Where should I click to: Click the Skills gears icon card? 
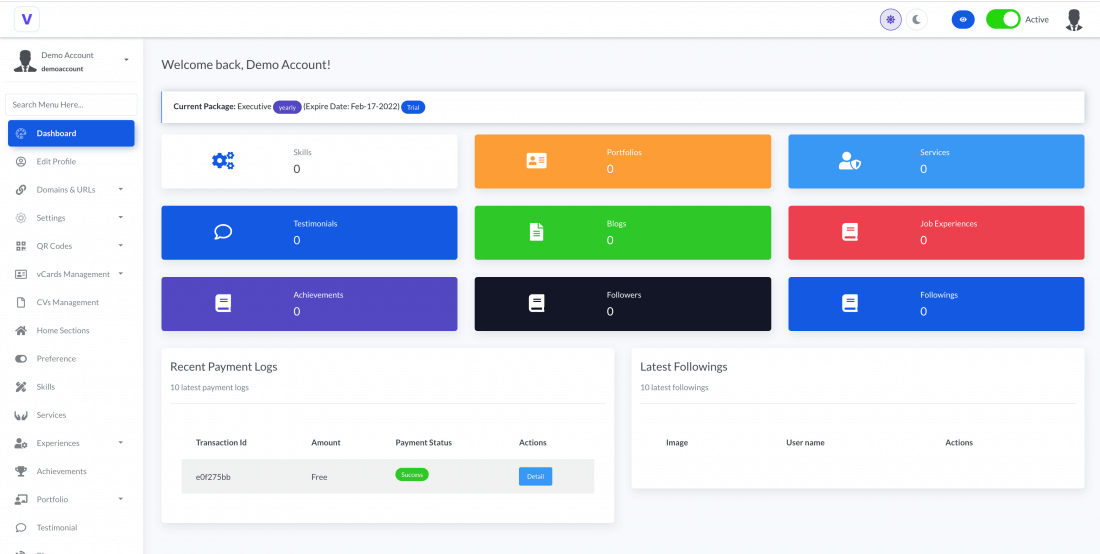(x=223, y=161)
